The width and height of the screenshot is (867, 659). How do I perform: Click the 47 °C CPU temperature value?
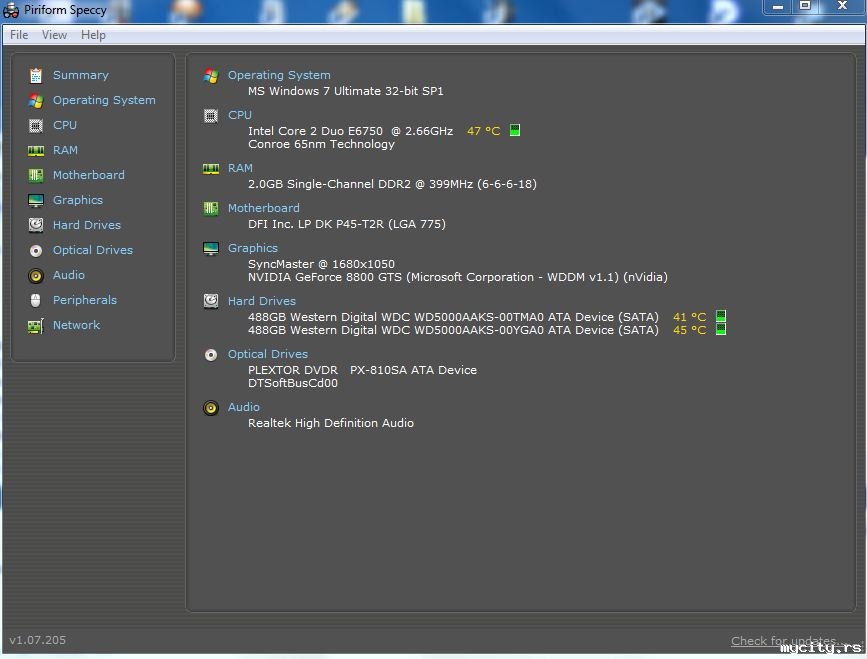click(483, 131)
